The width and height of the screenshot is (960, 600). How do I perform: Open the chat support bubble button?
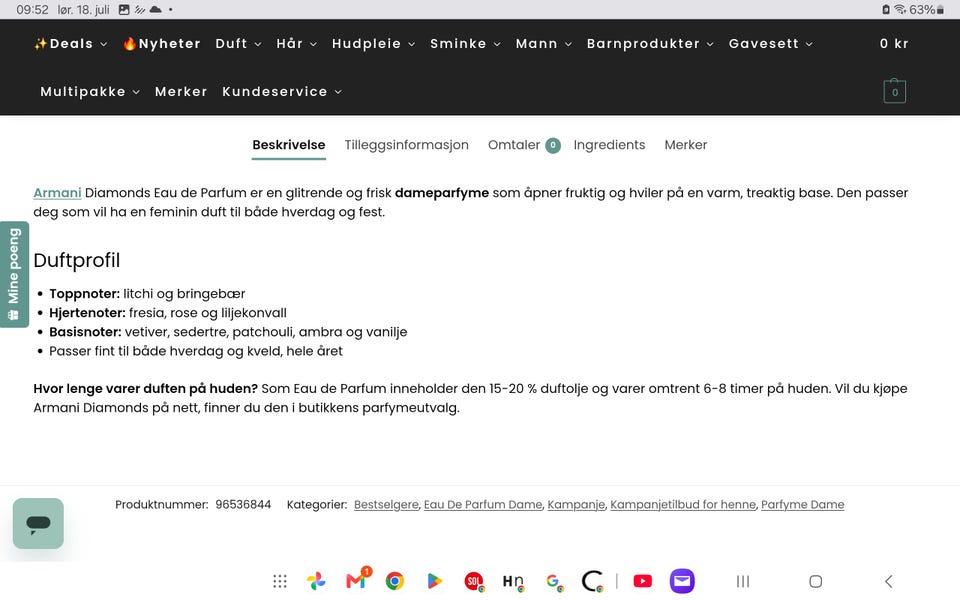tap(38, 523)
